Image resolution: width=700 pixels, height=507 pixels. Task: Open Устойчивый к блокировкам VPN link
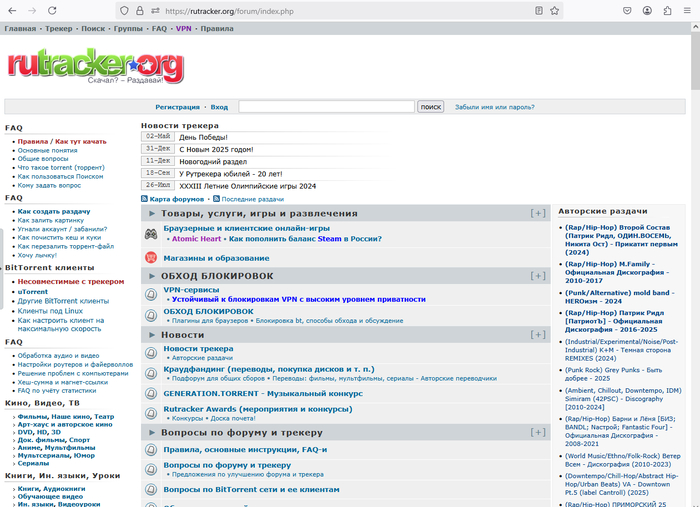(299, 299)
